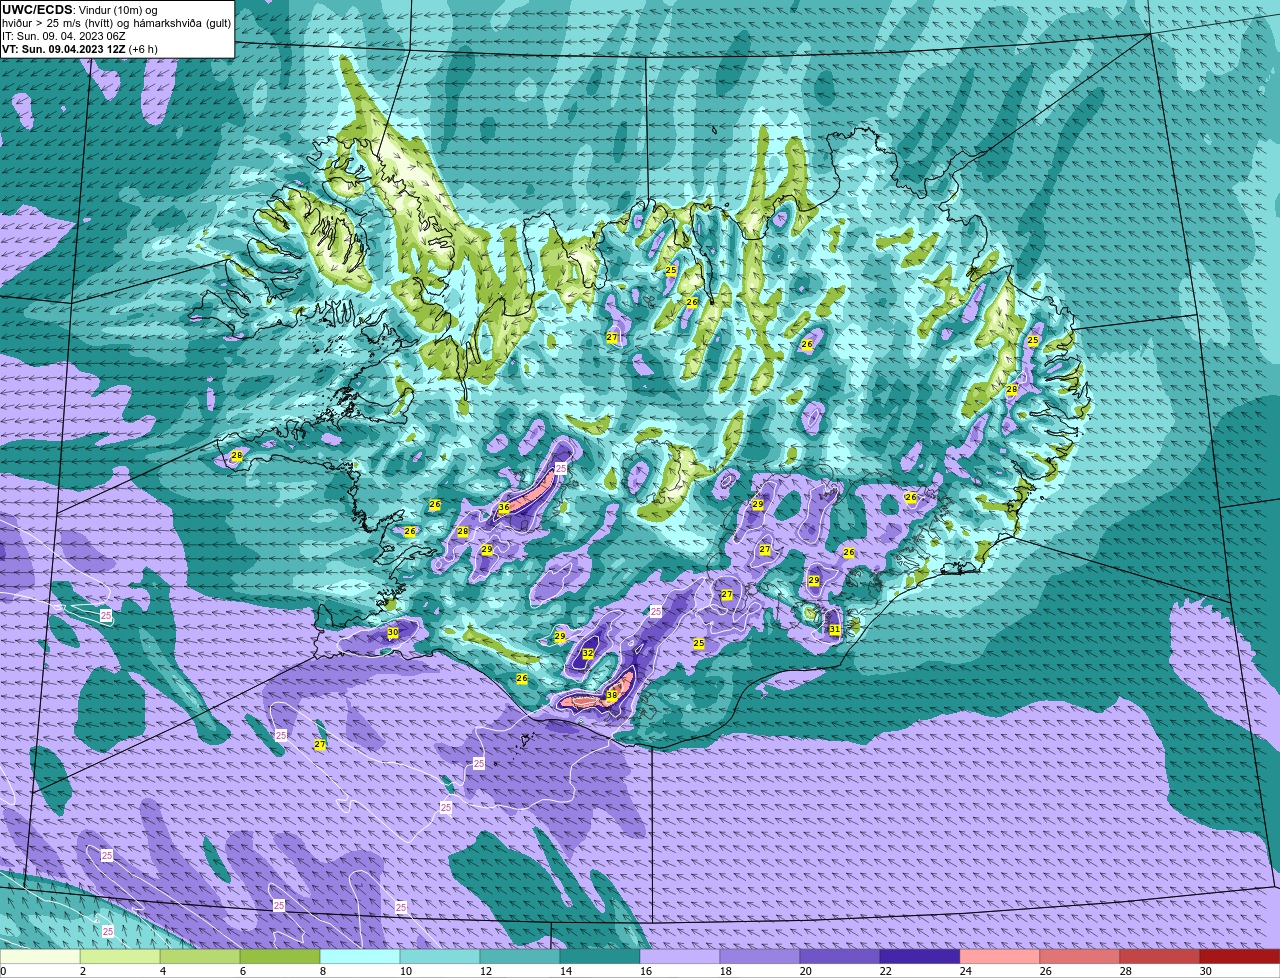Select the 8–10 m/s pale cyan legend swatch
Screen dimensions: 1280x978
coord(360,957)
